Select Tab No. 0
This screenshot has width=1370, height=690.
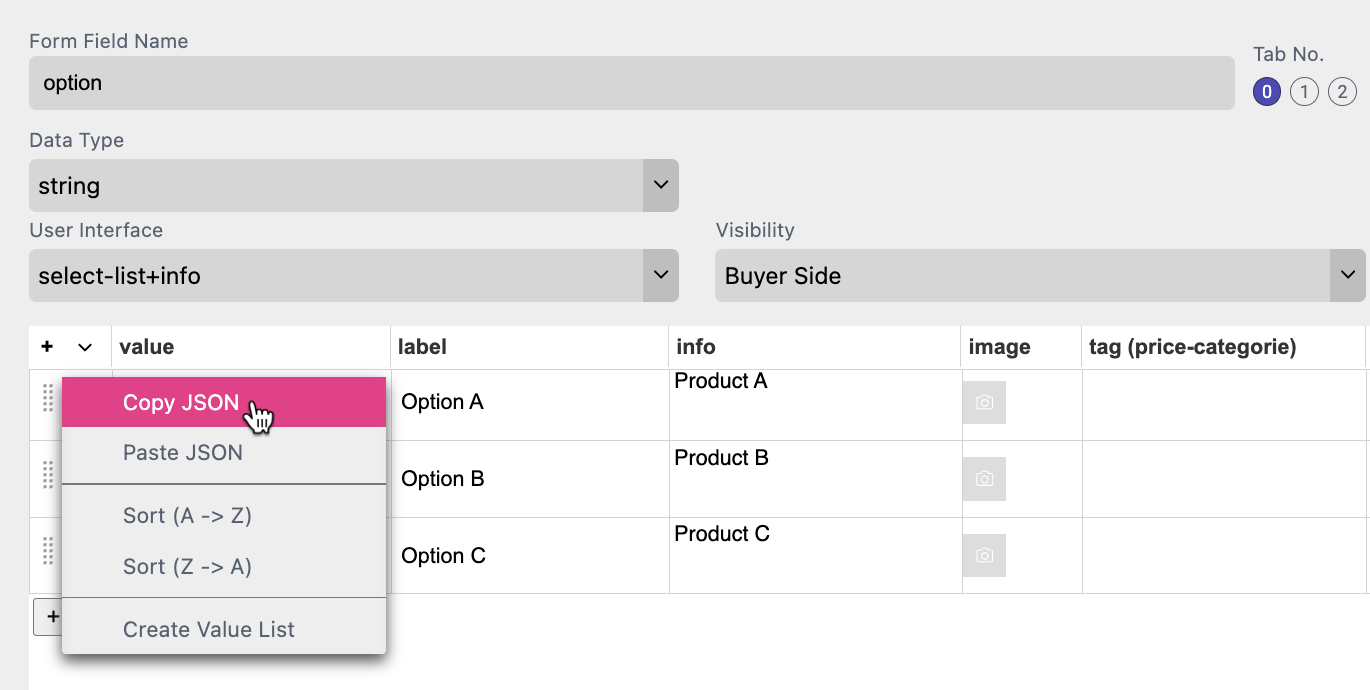coord(1266,91)
